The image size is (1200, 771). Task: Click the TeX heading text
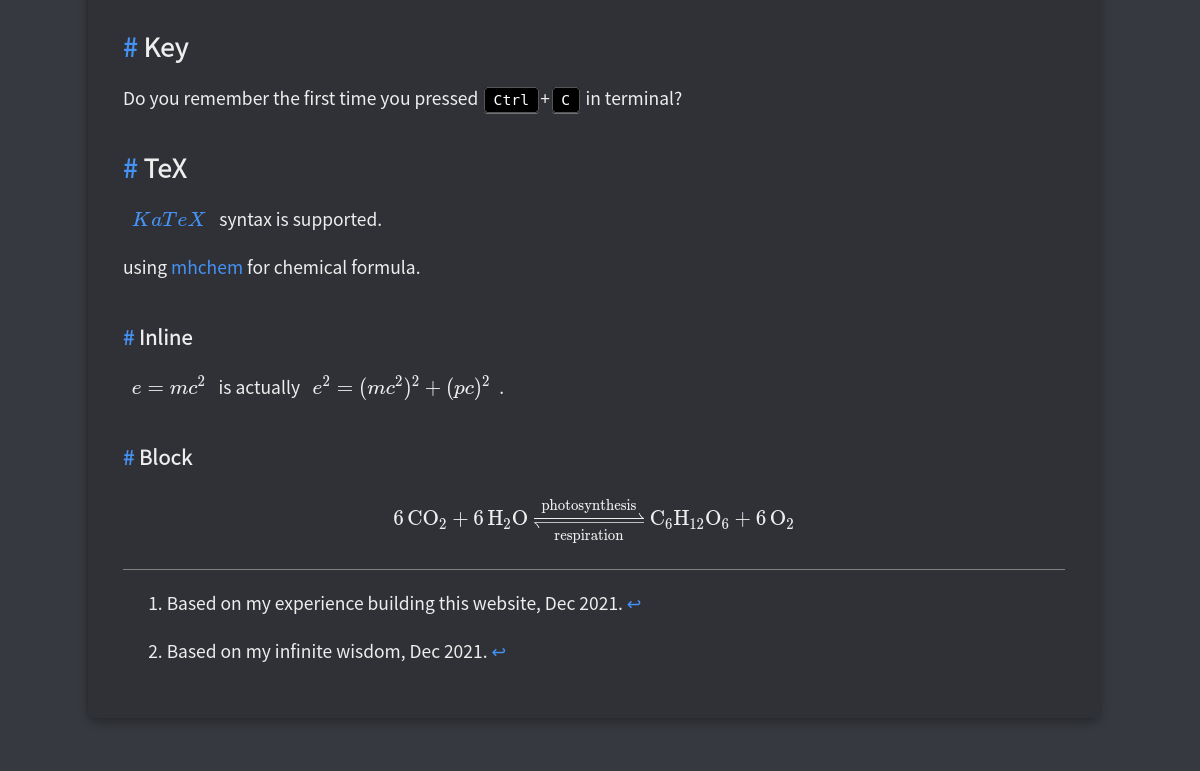click(x=165, y=168)
